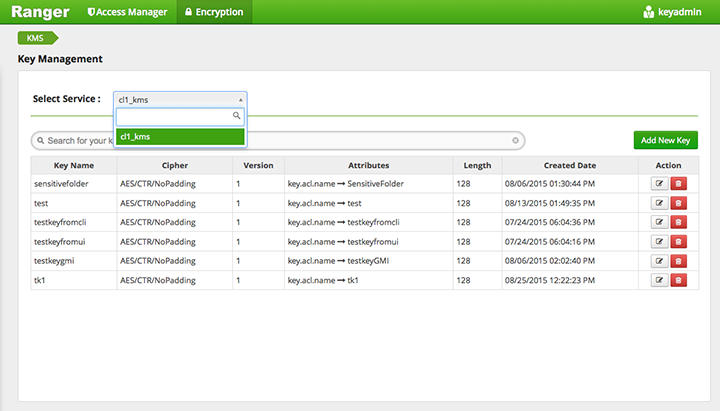Click the keyadmin user icon
Viewport: 720px width, 411px height.
pos(648,12)
